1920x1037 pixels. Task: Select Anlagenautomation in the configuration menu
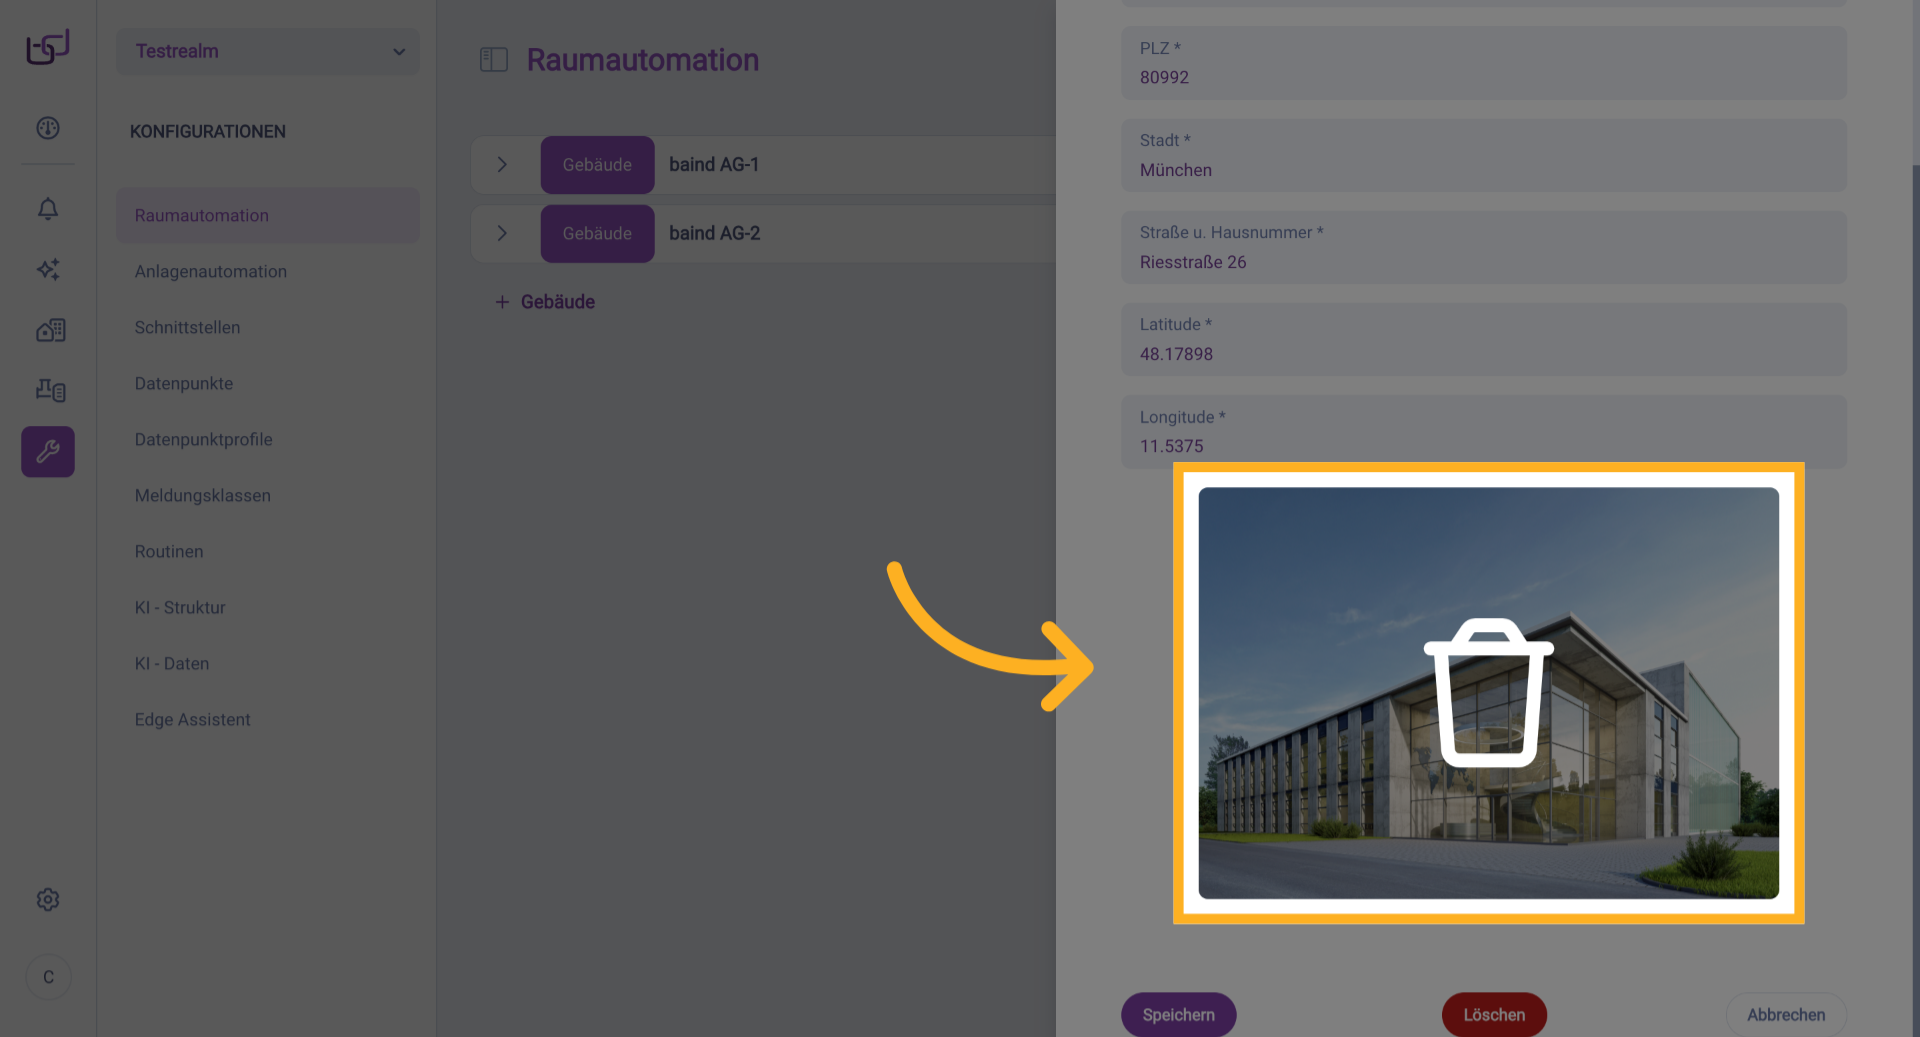211,272
